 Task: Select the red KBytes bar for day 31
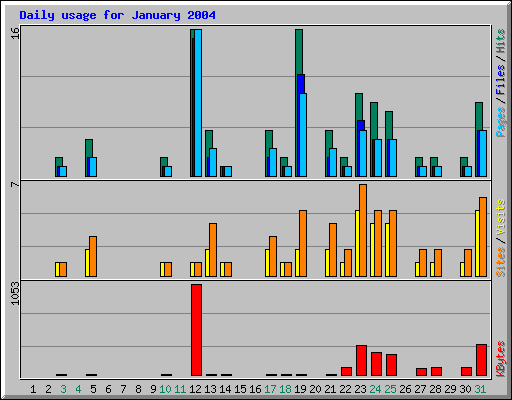(482, 360)
